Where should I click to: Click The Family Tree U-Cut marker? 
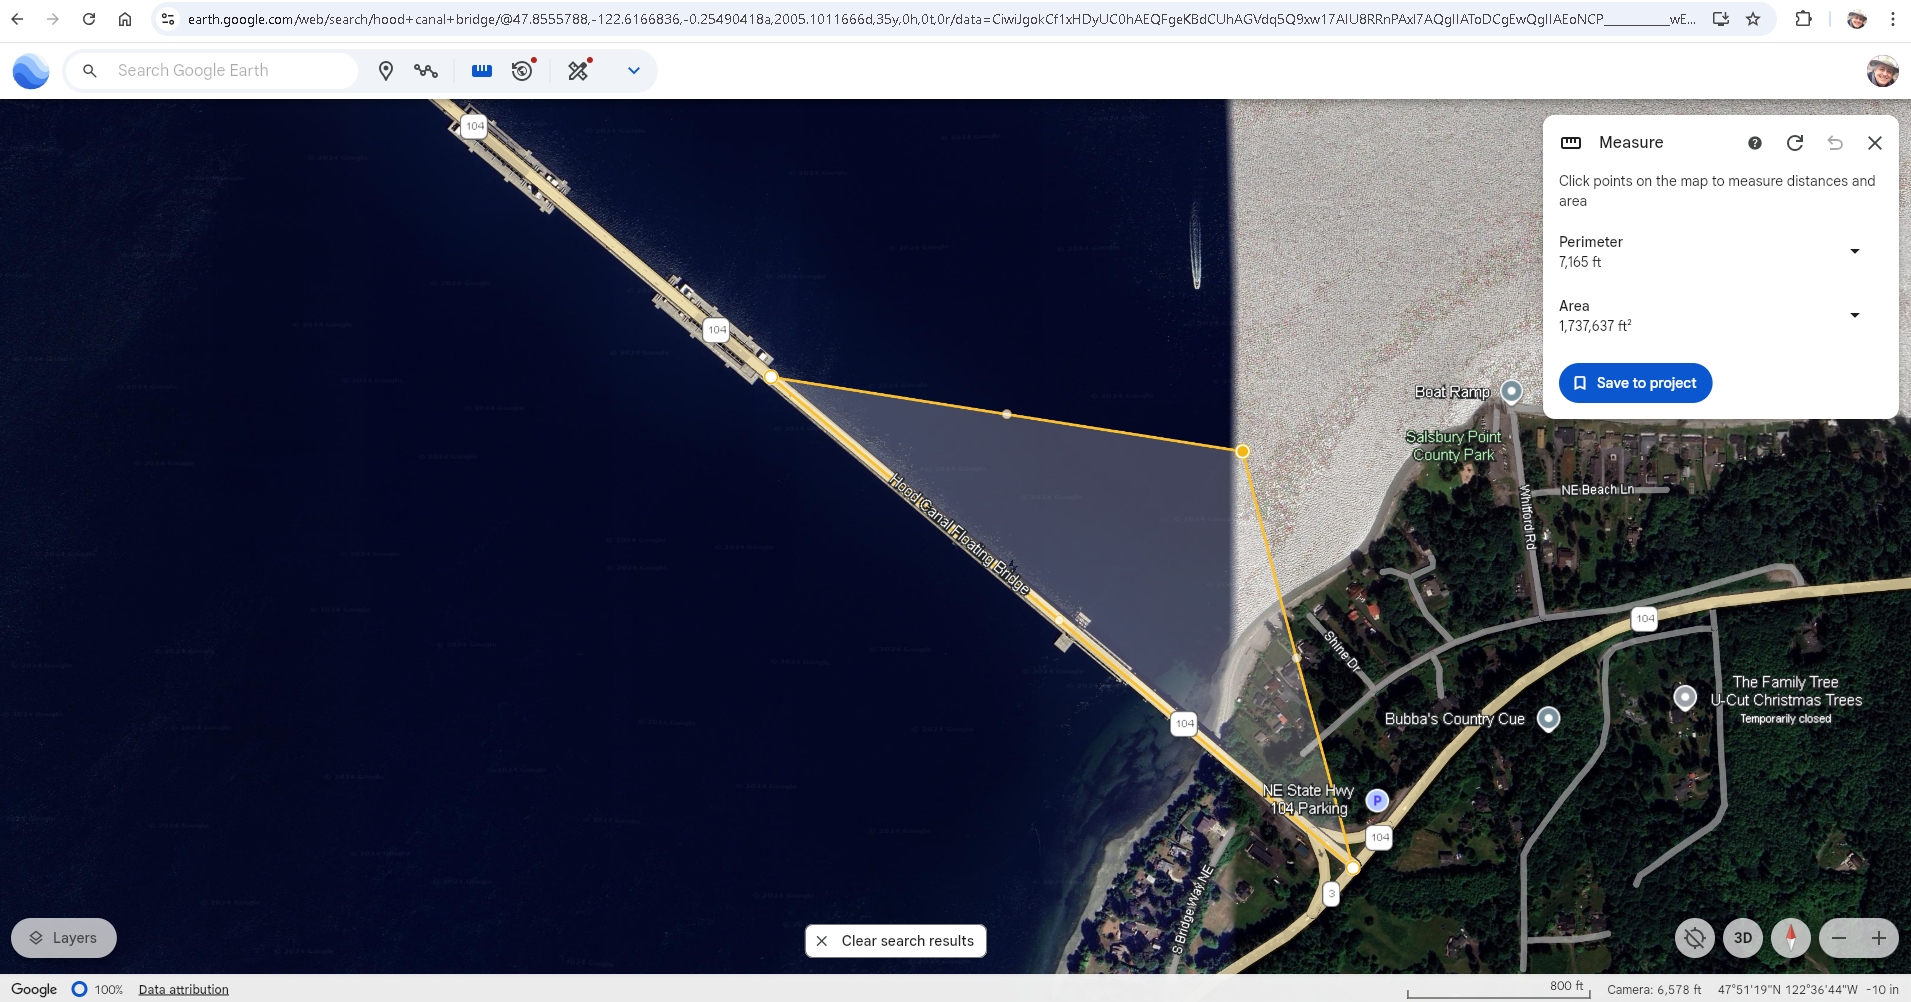coord(1685,697)
